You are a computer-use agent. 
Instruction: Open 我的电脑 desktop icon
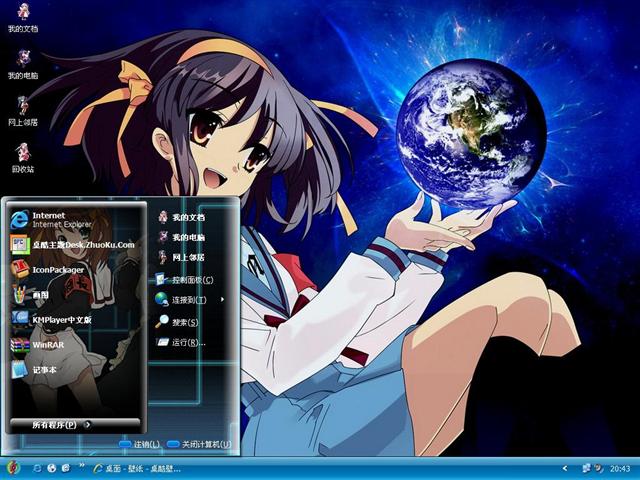[x=23, y=64]
